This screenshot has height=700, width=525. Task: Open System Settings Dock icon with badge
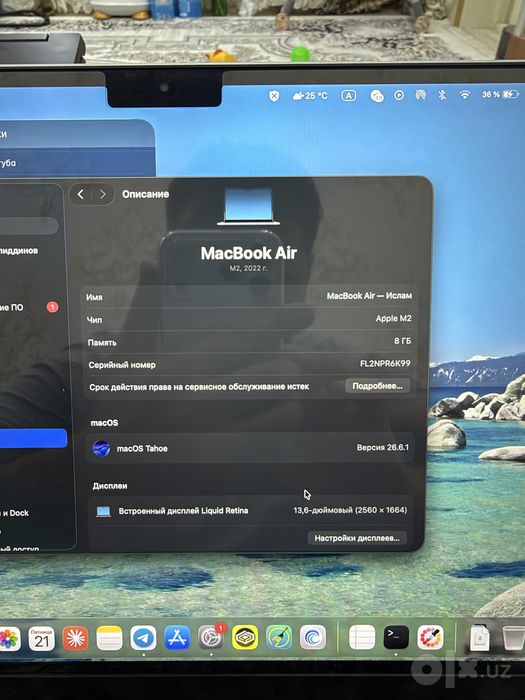(211, 637)
